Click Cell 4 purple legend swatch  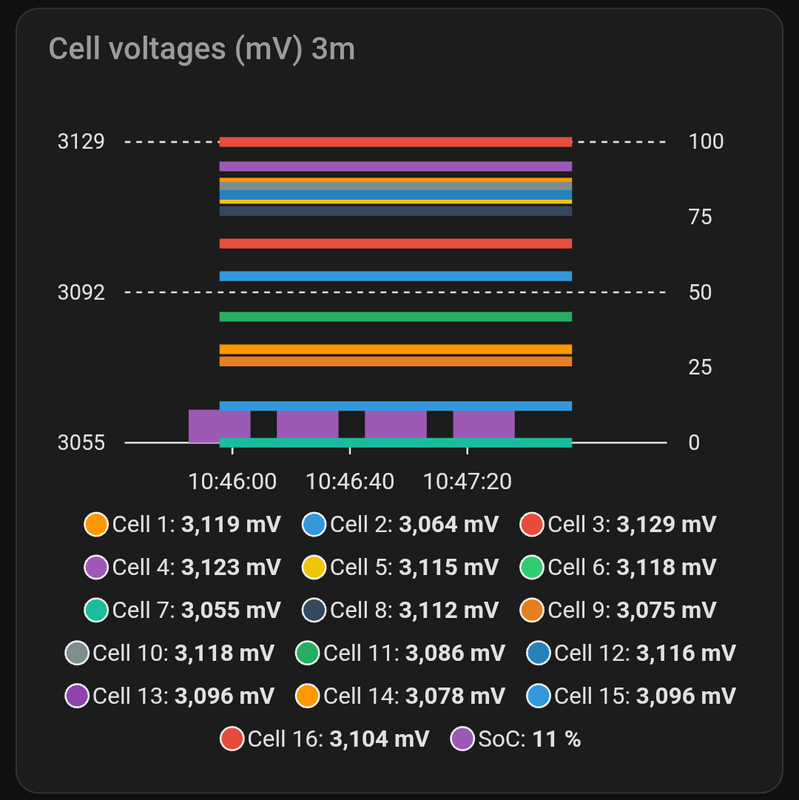point(96,567)
